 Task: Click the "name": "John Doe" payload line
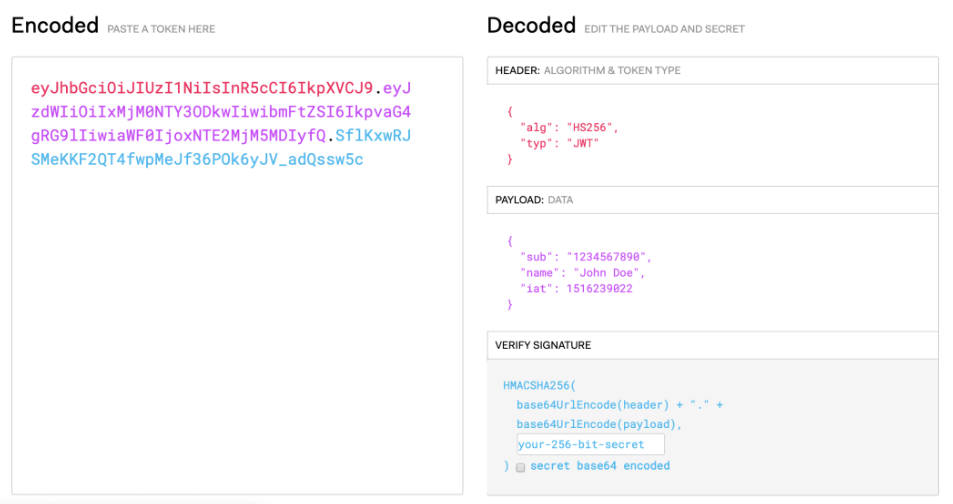tap(582, 273)
